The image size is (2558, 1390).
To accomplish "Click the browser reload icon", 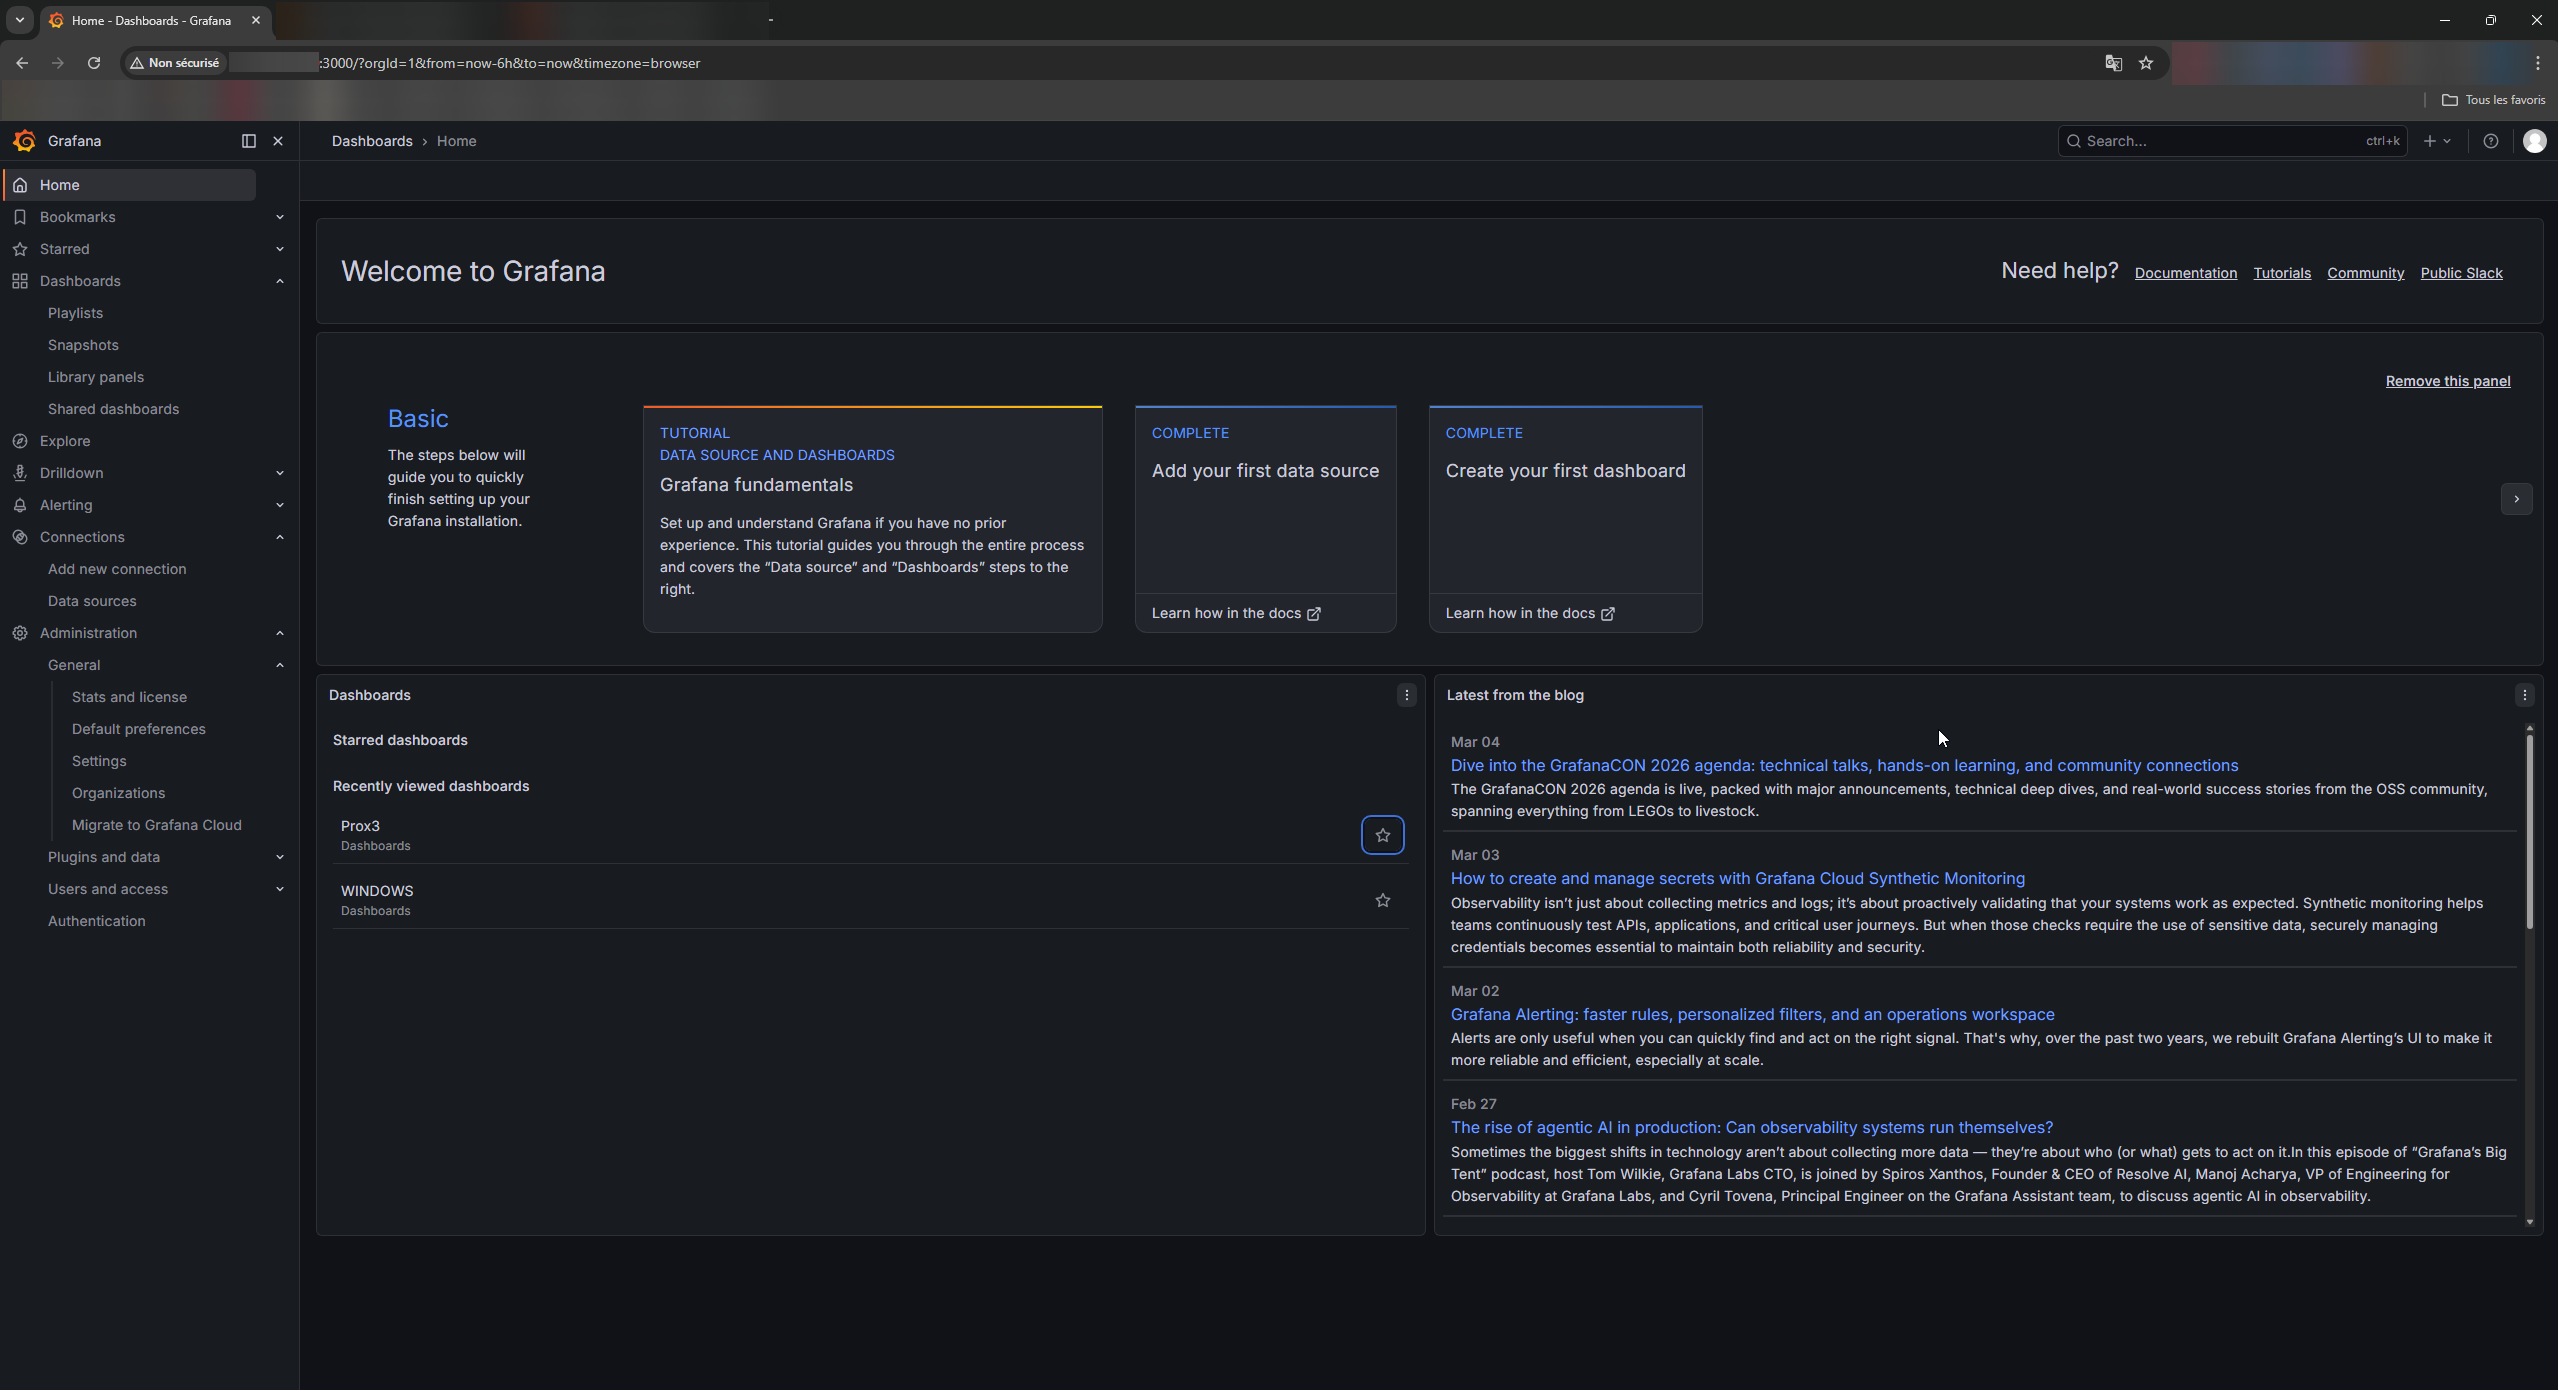I will (x=94, y=63).
